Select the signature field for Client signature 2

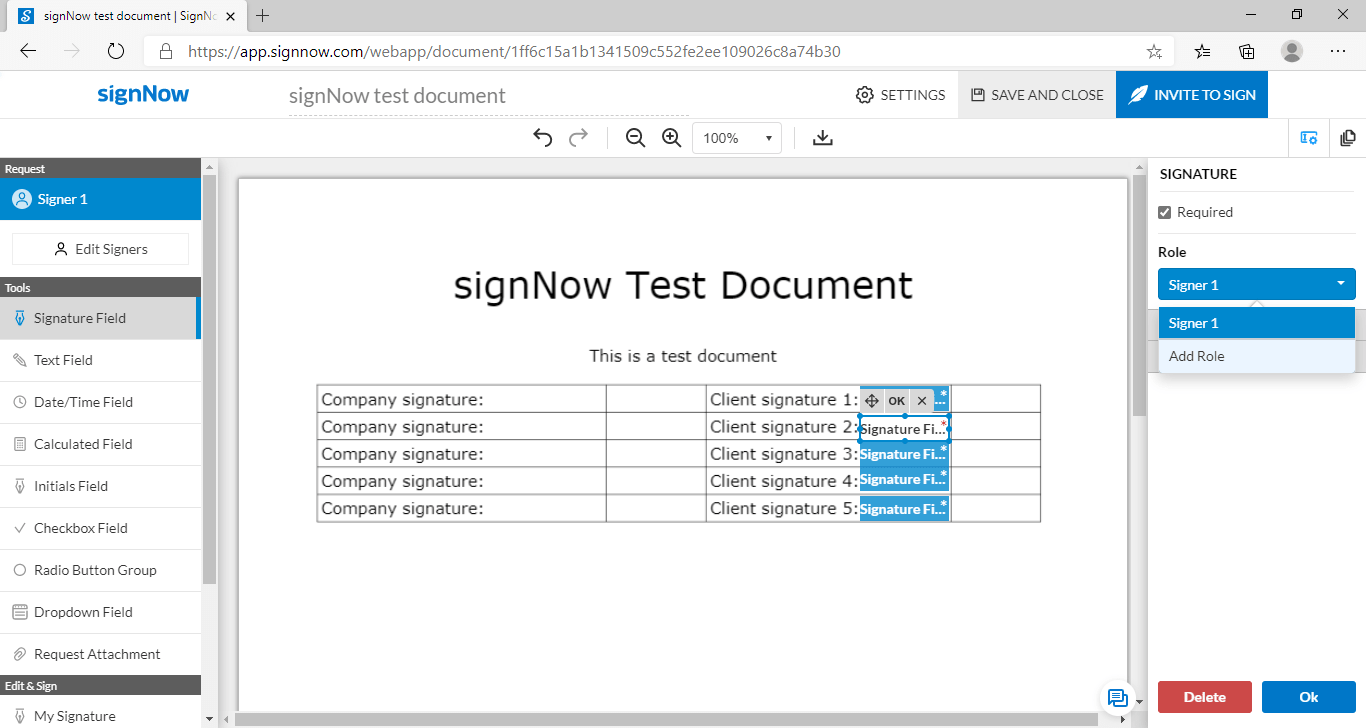[x=904, y=429]
